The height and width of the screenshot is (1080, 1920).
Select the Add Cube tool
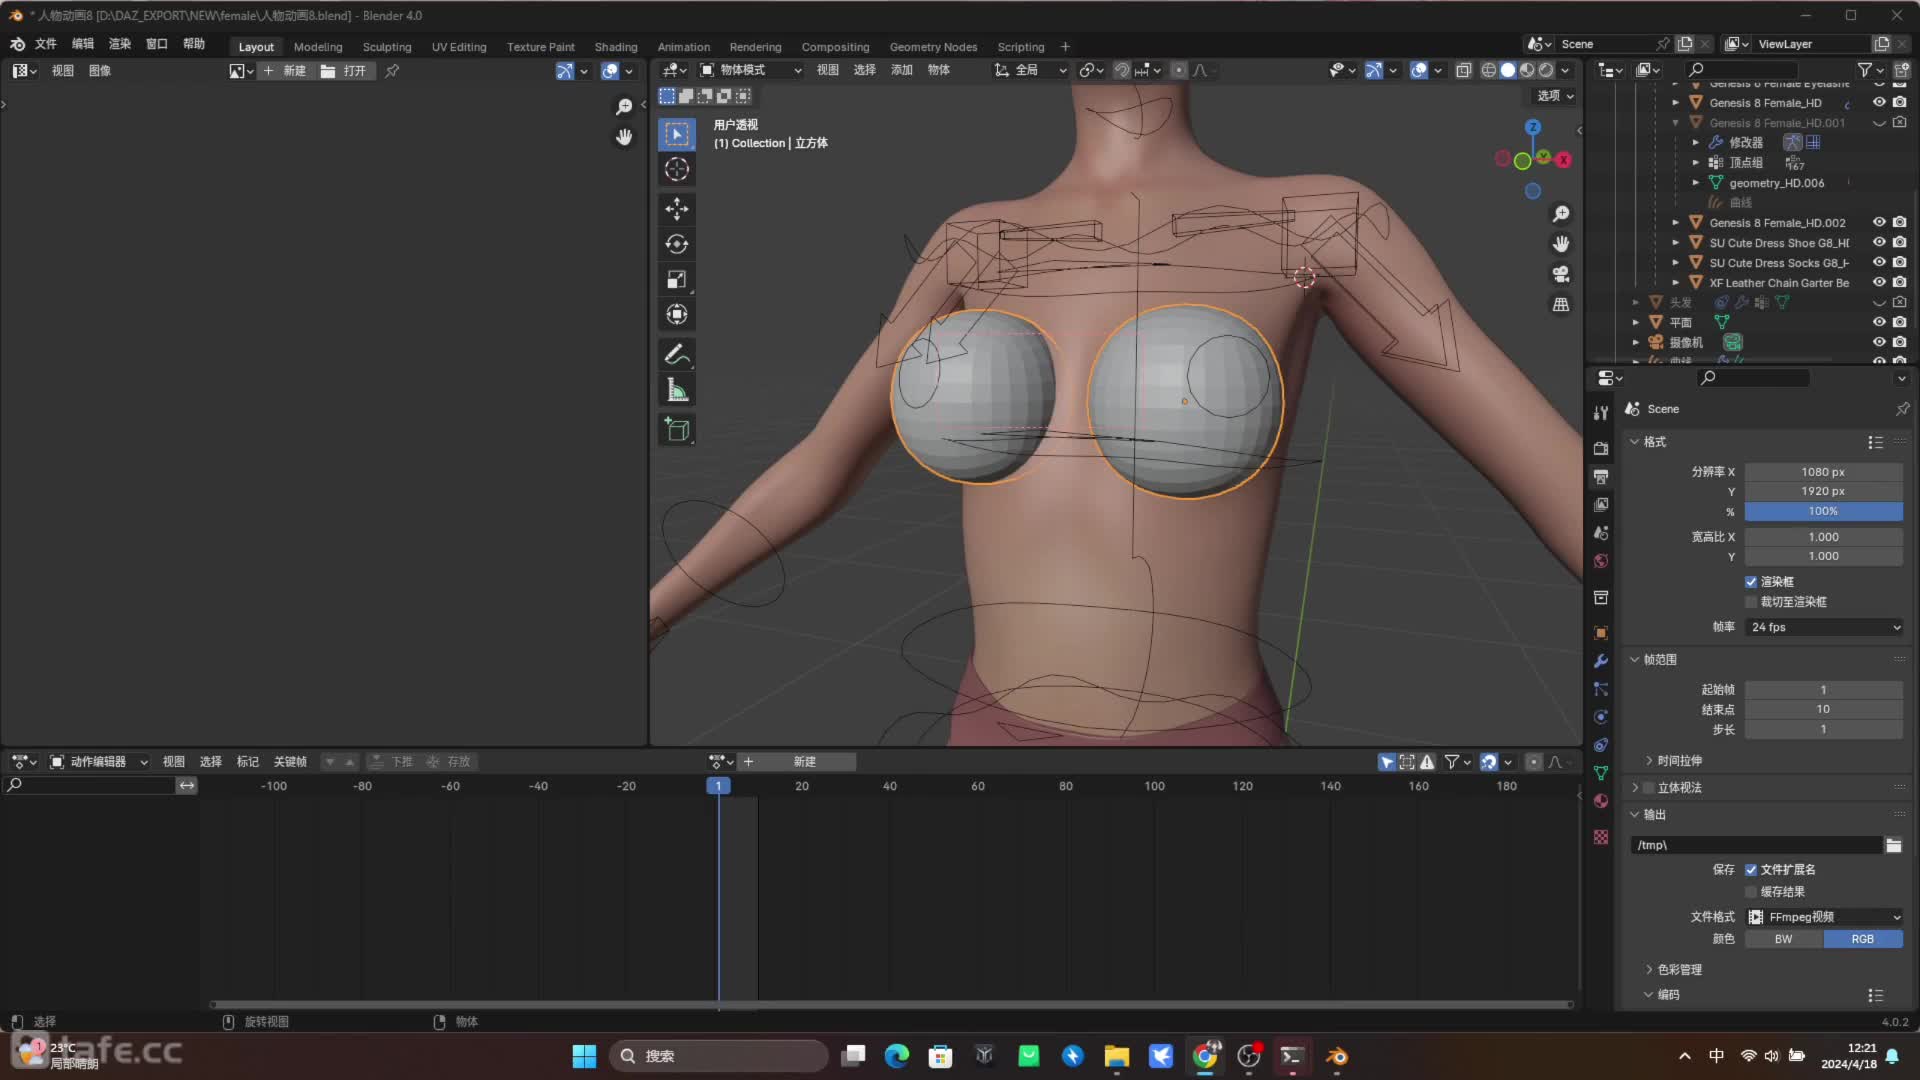(x=677, y=430)
